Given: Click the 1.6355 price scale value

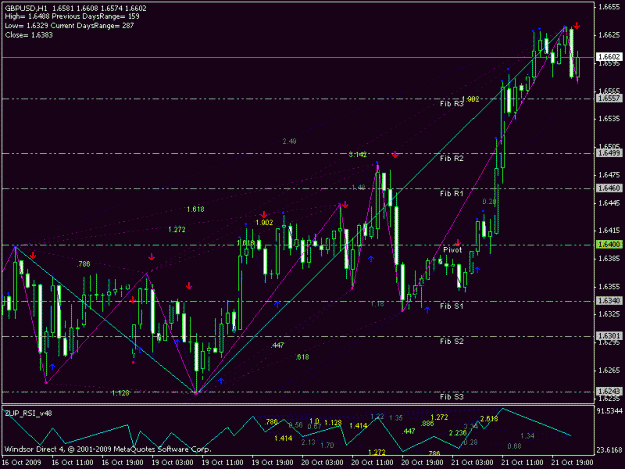Looking at the screenshot, I should click(609, 287).
